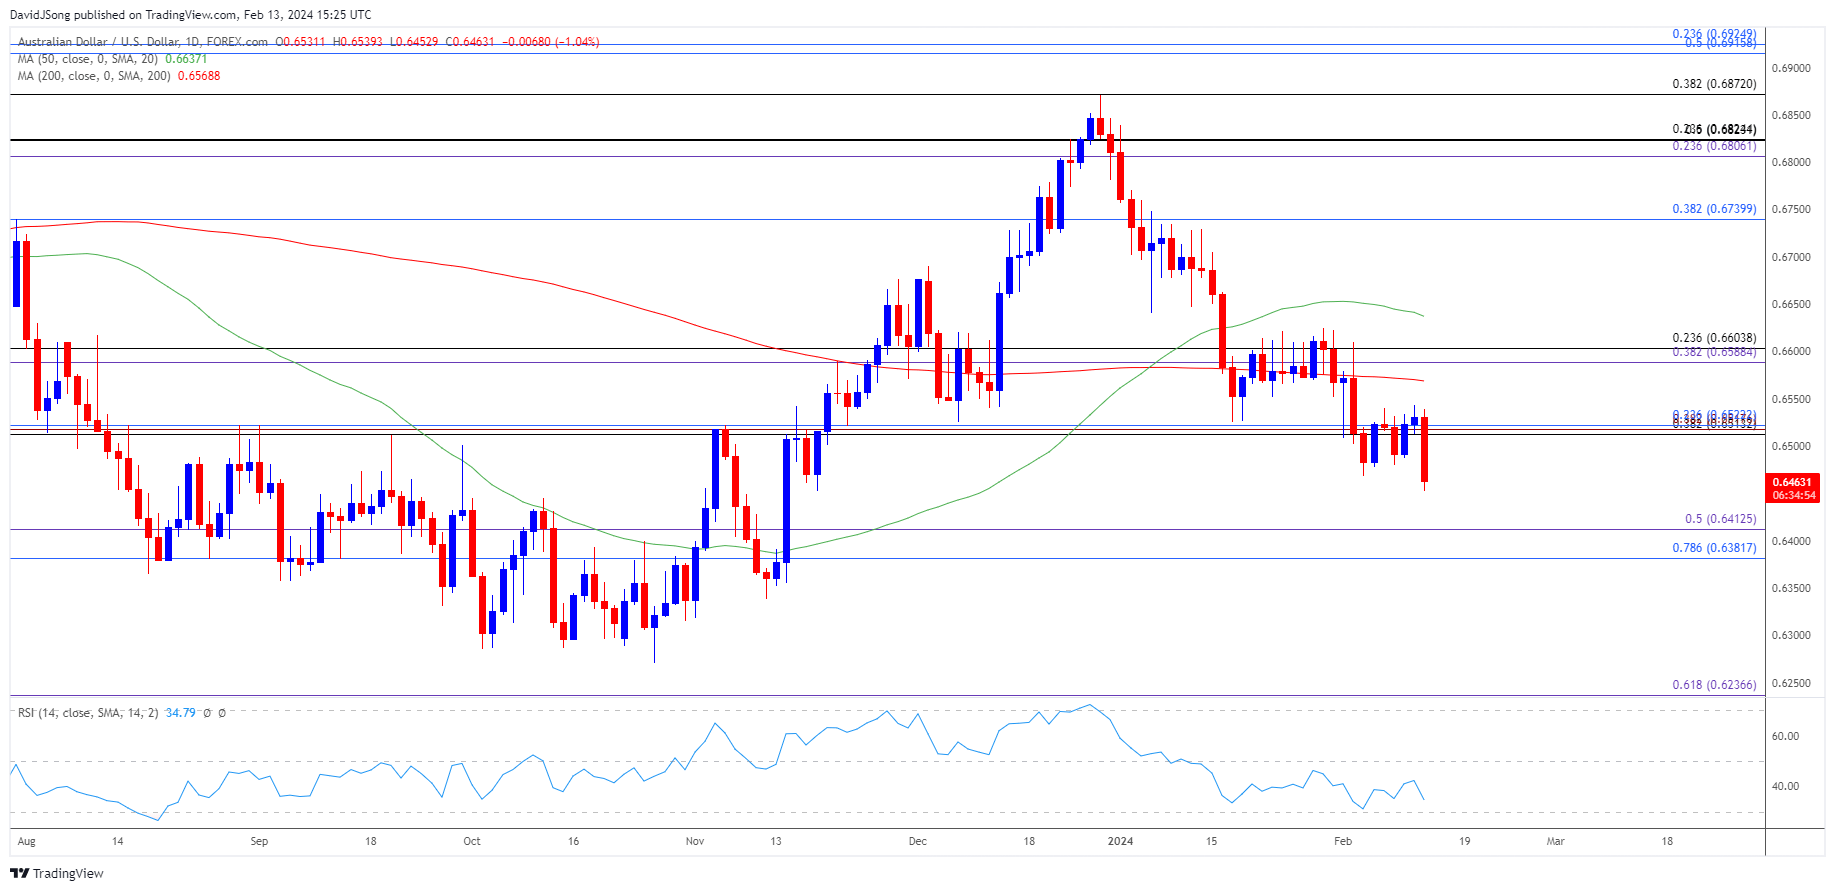The height and width of the screenshot is (891, 1835).
Task: Select the 0.382 (0.68720) Fibonacci label
Action: coord(1714,84)
